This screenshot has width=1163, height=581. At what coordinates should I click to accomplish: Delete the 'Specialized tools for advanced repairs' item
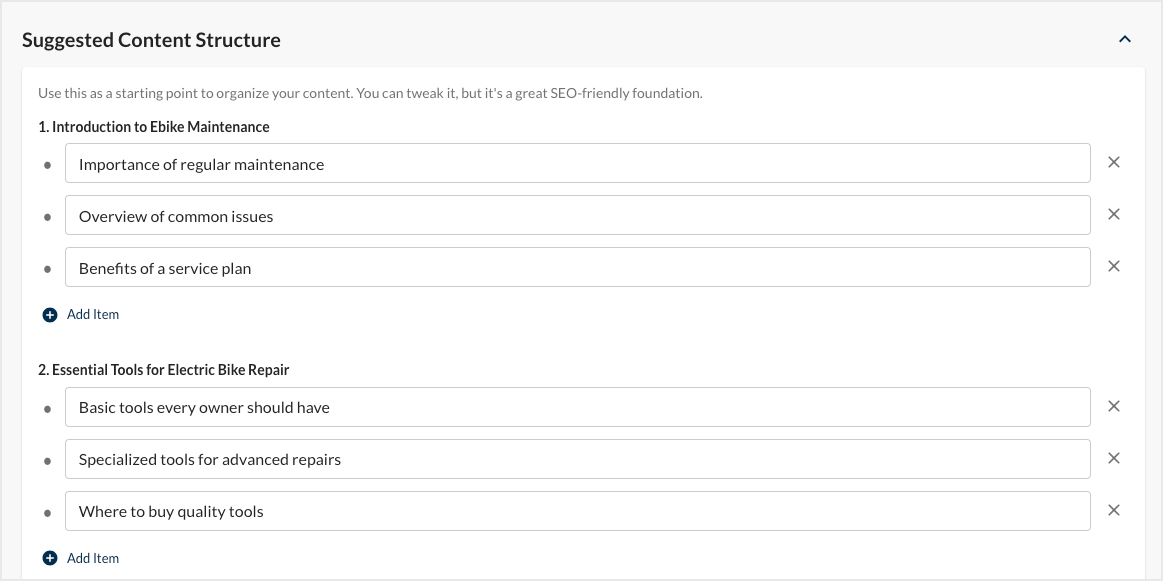click(1114, 458)
